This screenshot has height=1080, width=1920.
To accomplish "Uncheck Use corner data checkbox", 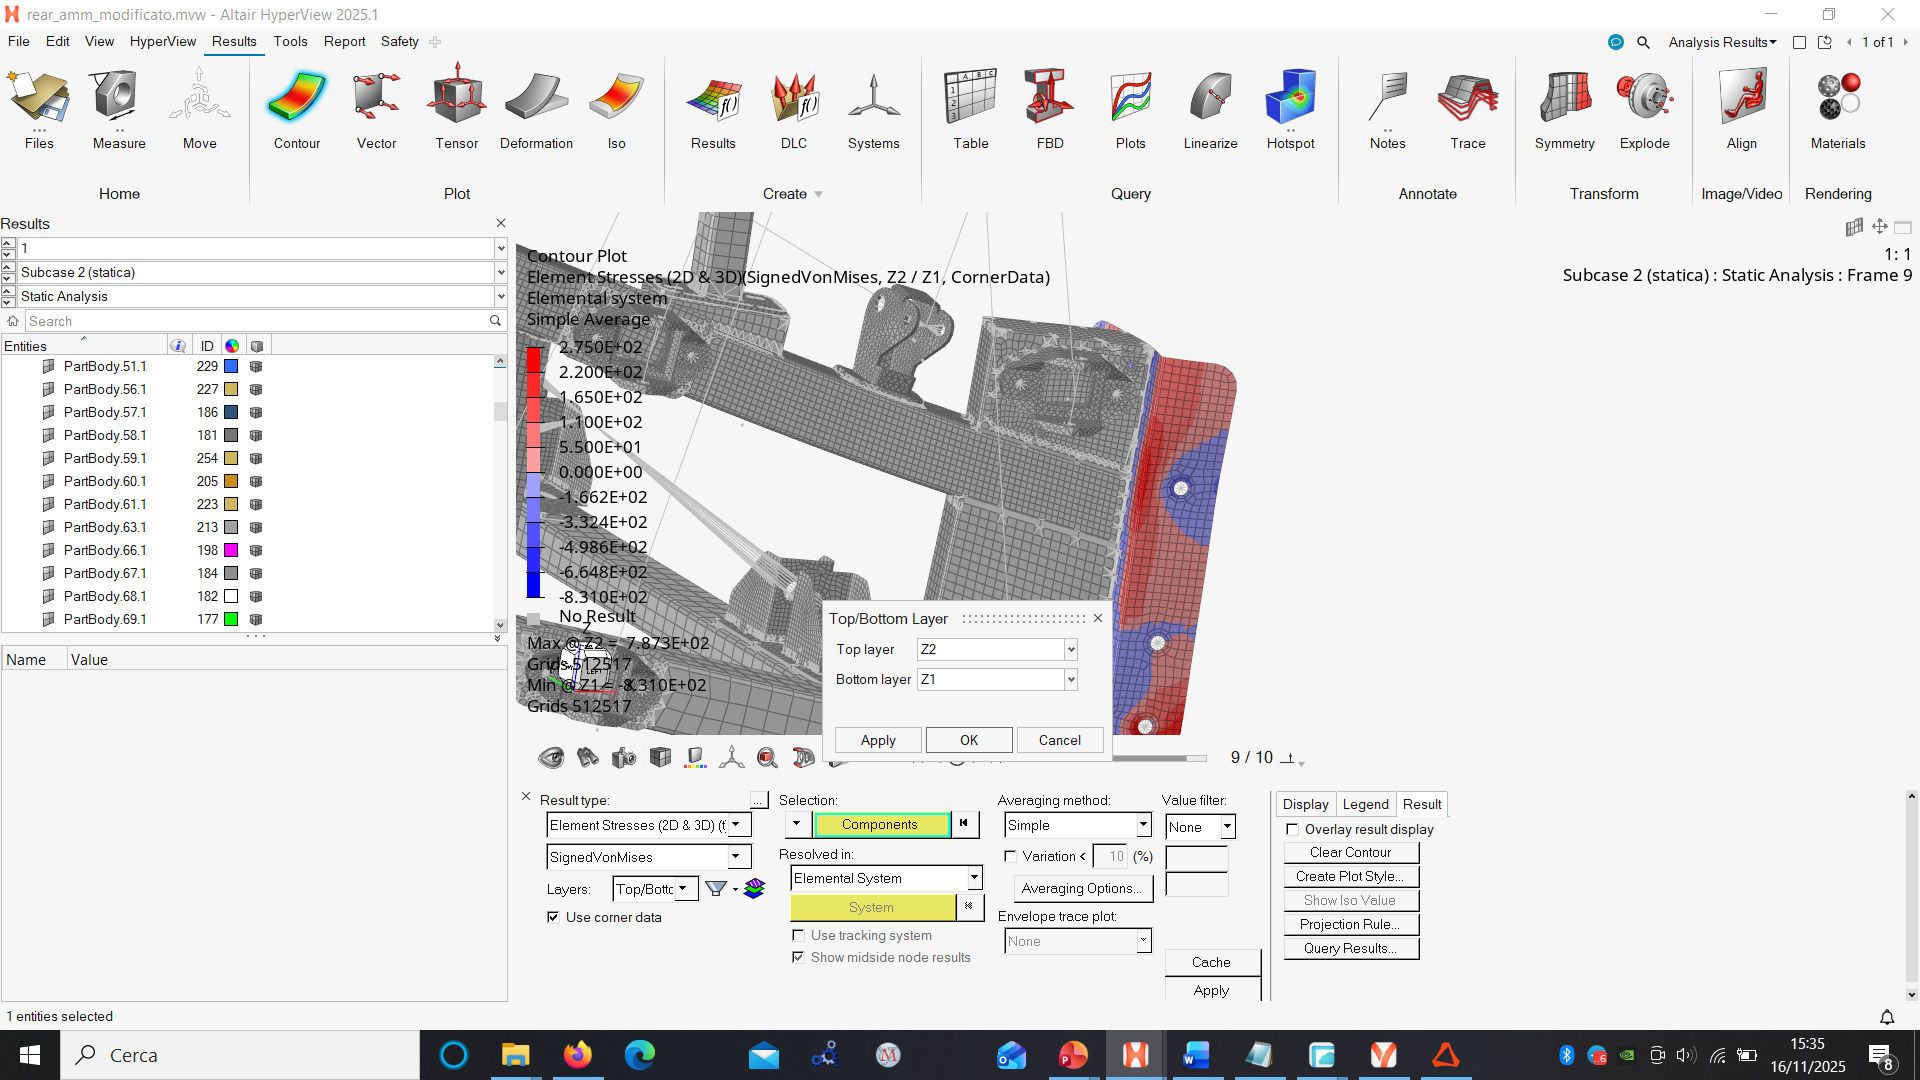I will pos(553,917).
